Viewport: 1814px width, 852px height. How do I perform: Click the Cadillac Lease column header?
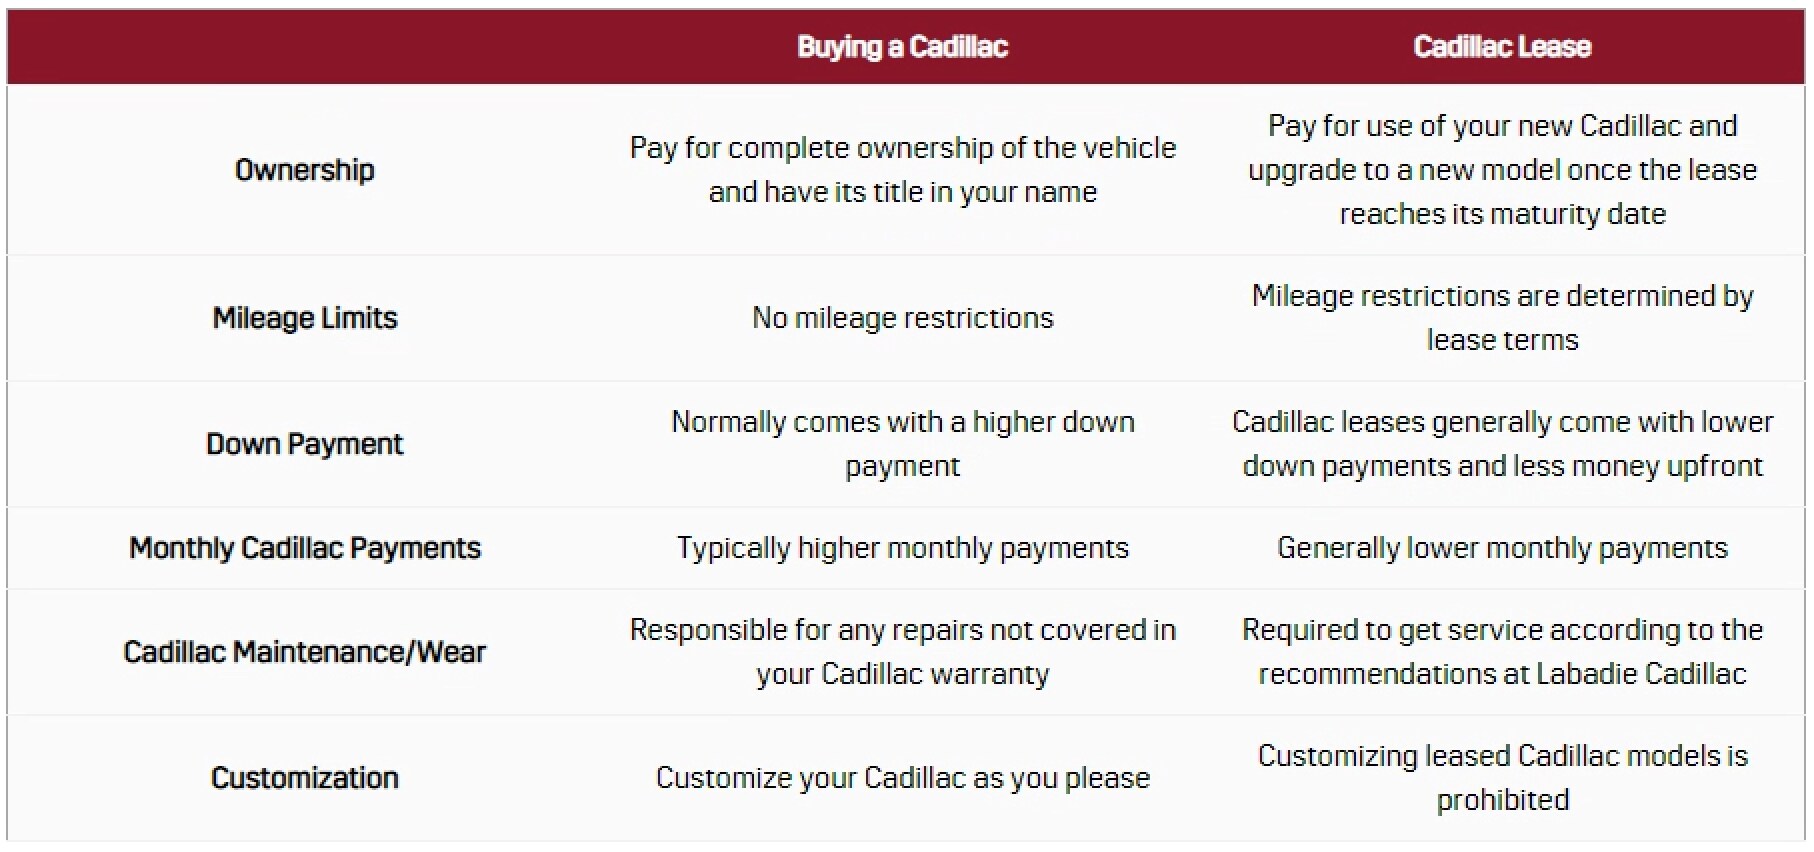(x=1502, y=47)
